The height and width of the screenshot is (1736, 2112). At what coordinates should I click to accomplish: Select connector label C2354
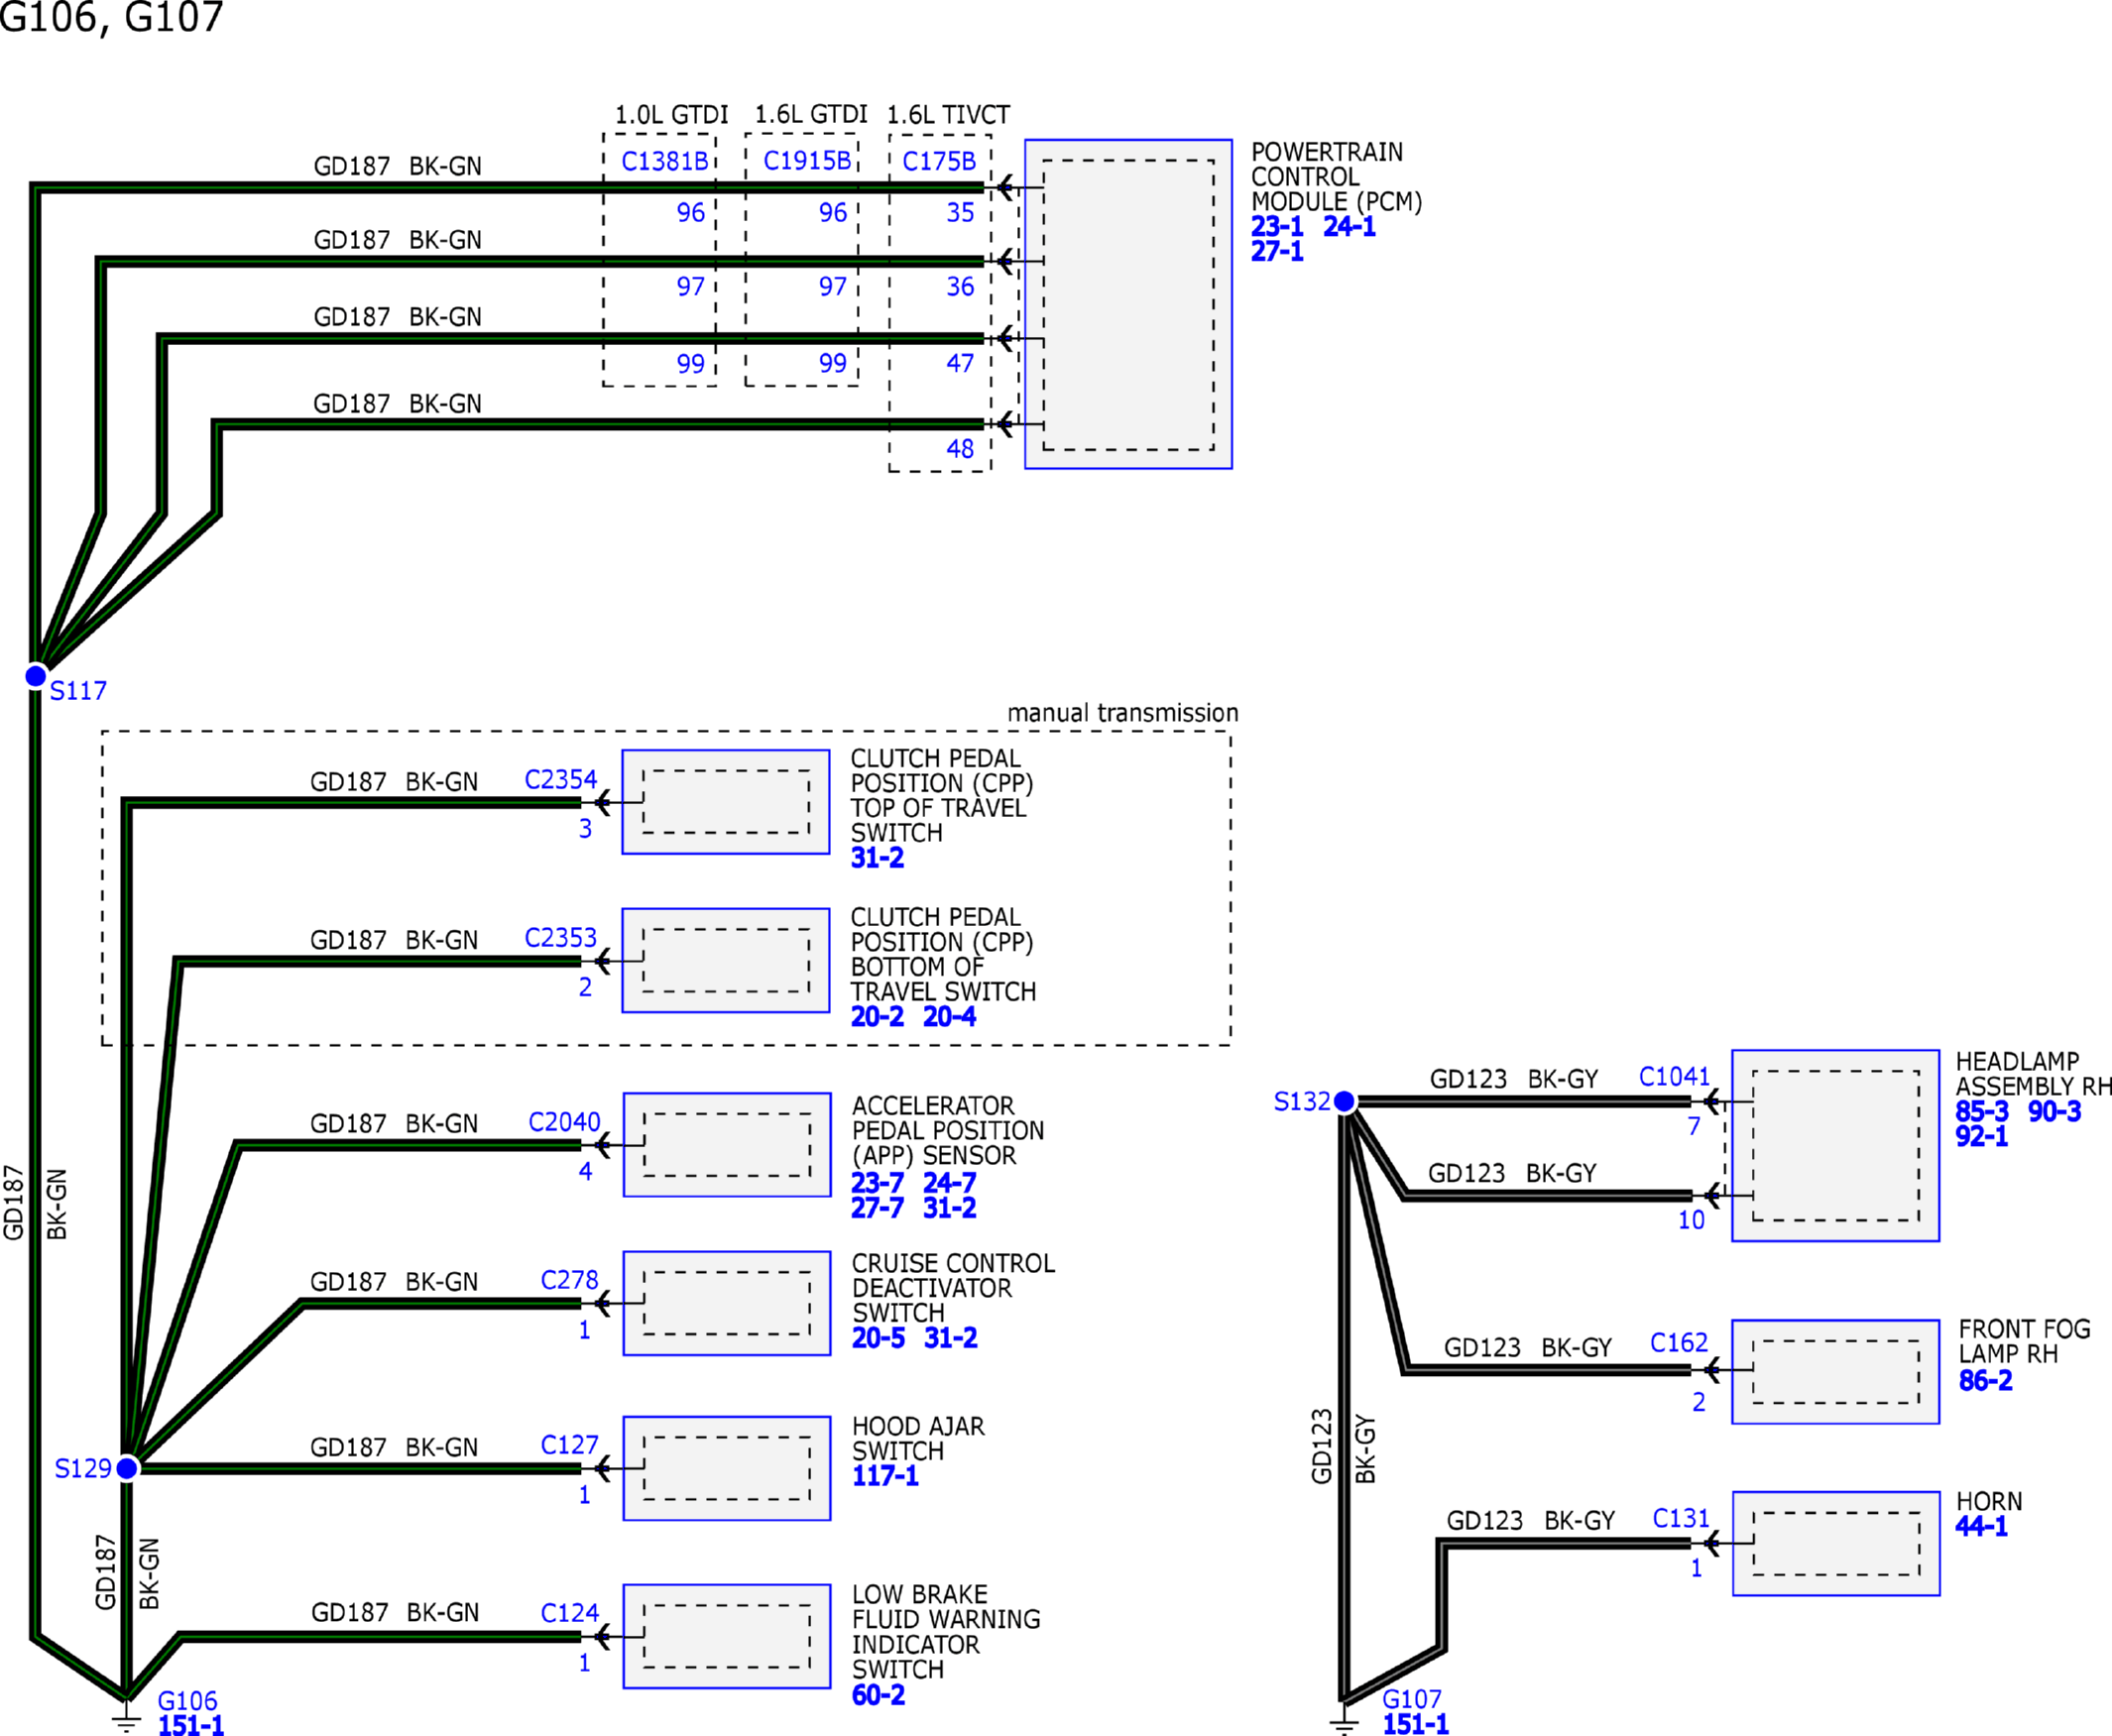pyautogui.click(x=561, y=779)
